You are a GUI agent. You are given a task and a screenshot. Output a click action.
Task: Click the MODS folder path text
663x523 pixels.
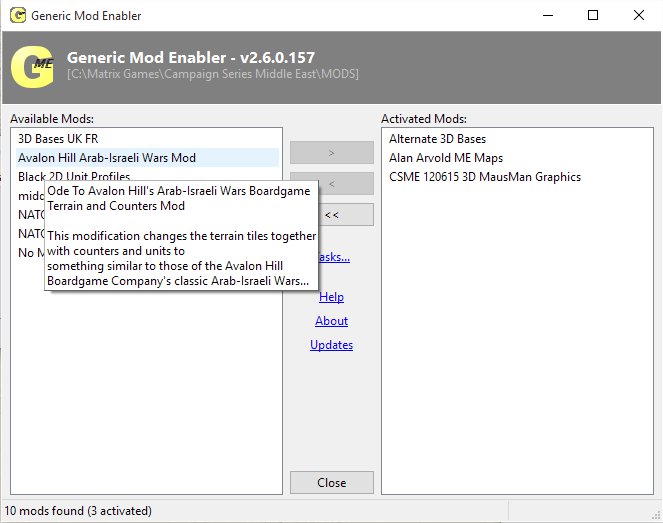(213, 74)
